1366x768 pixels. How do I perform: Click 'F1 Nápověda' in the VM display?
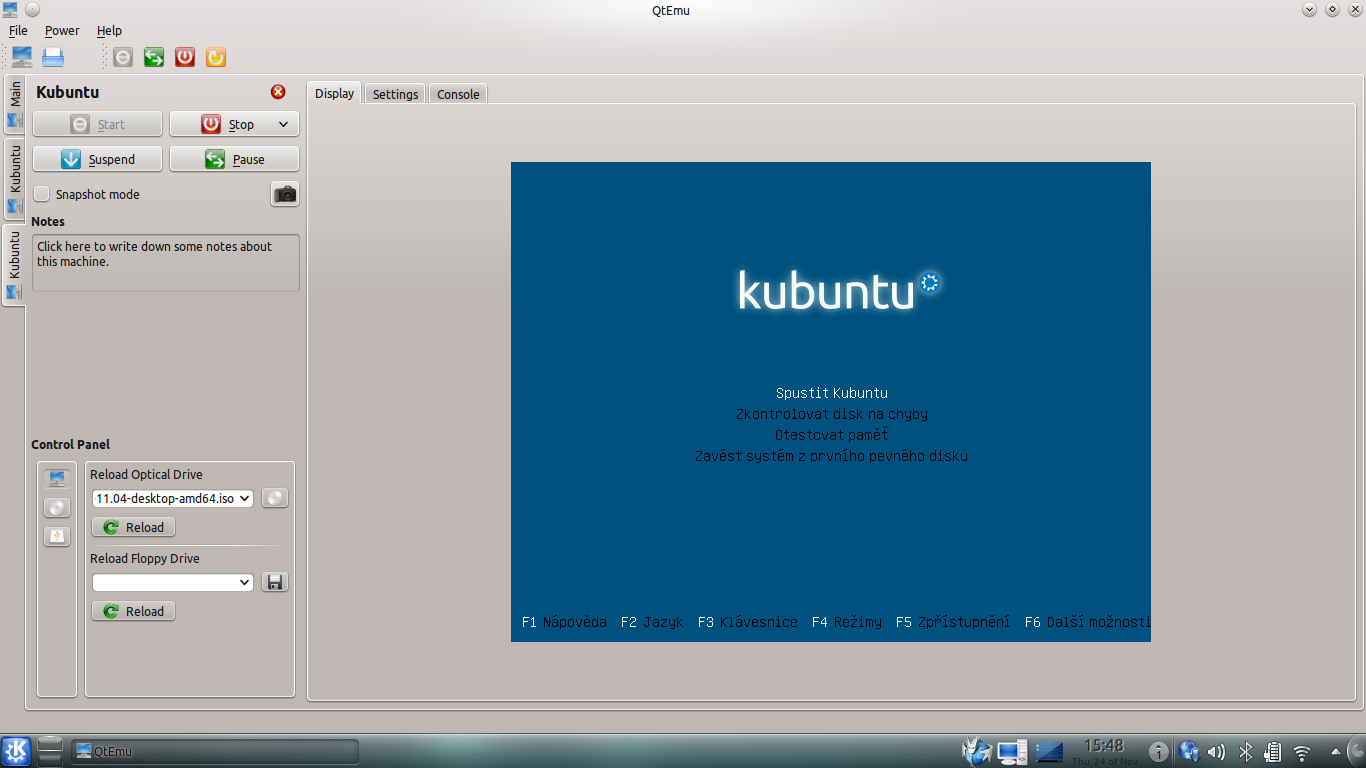(x=564, y=622)
